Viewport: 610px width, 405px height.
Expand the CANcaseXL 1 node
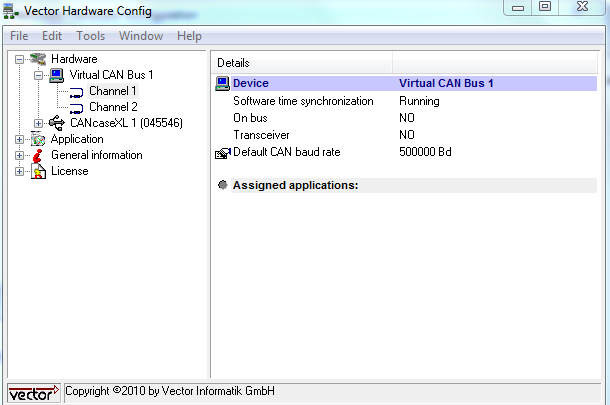pos(38,123)
